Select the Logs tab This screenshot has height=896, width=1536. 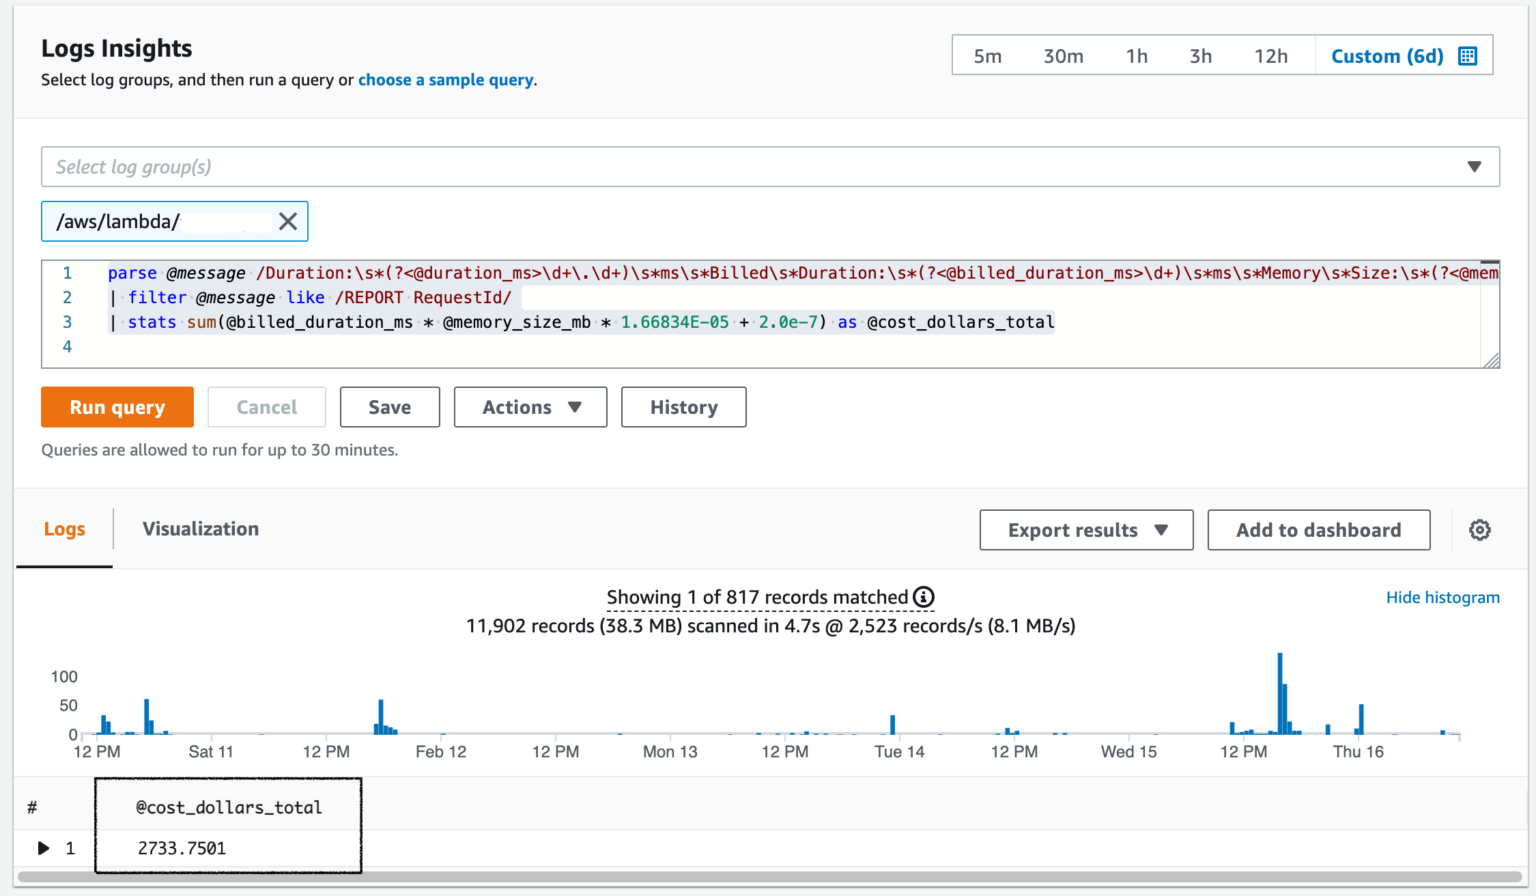[64, 528]
